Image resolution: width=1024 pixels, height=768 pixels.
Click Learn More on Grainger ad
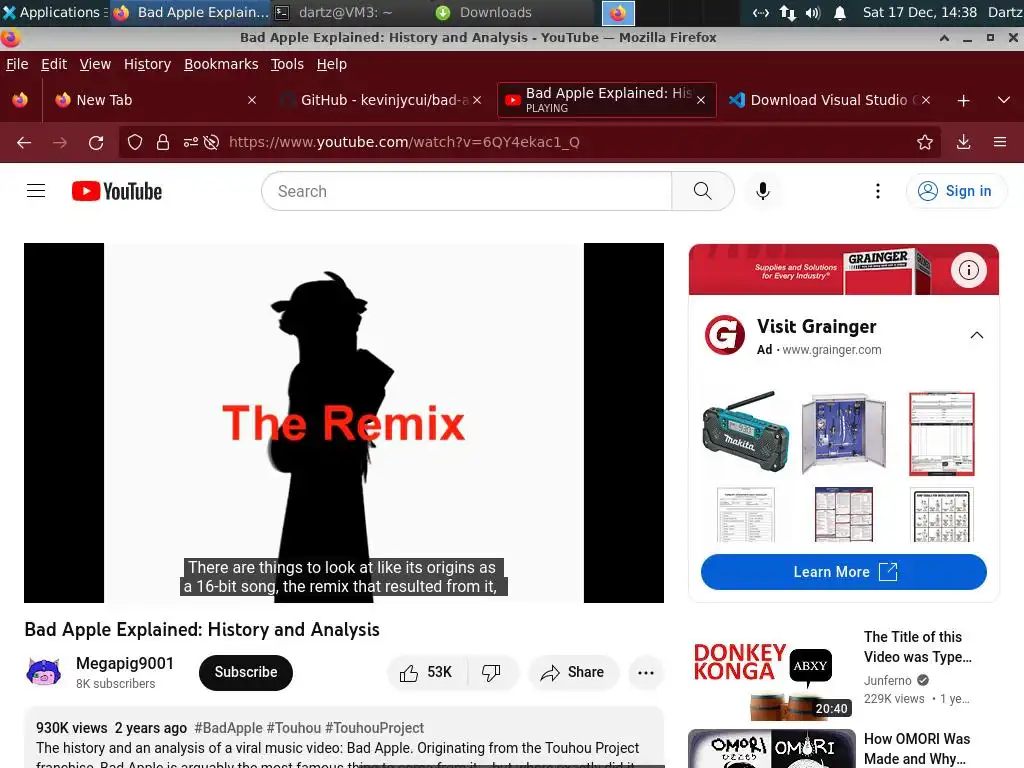click(x=843, y=572)
